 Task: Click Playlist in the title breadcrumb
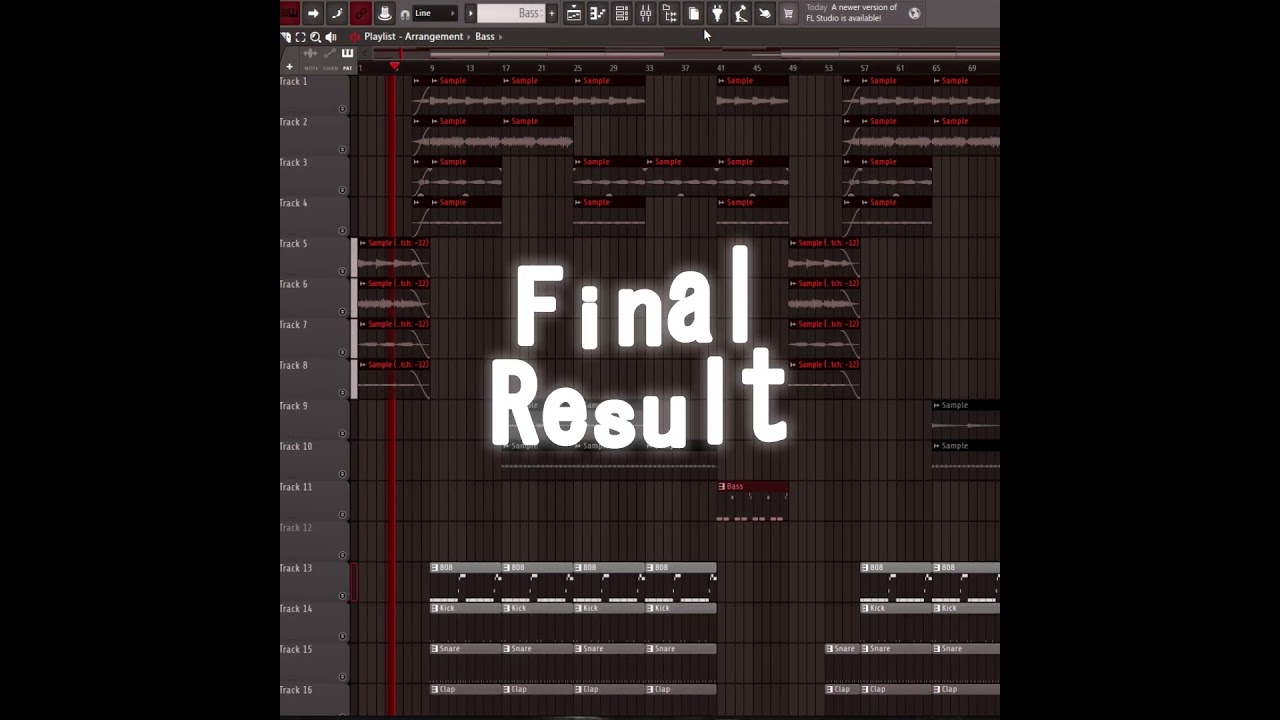pos(379,37)
